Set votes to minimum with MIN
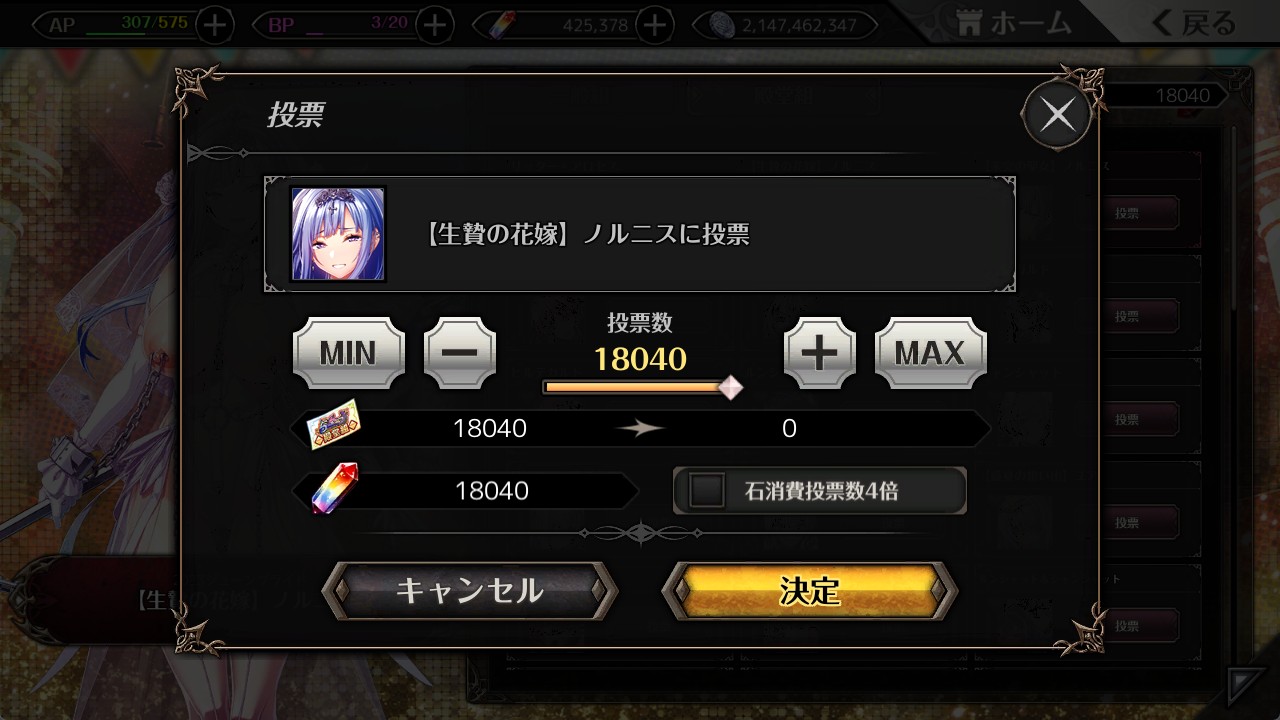The height and width of the screenshot is (720, 1280). click(x=349, y=353)
